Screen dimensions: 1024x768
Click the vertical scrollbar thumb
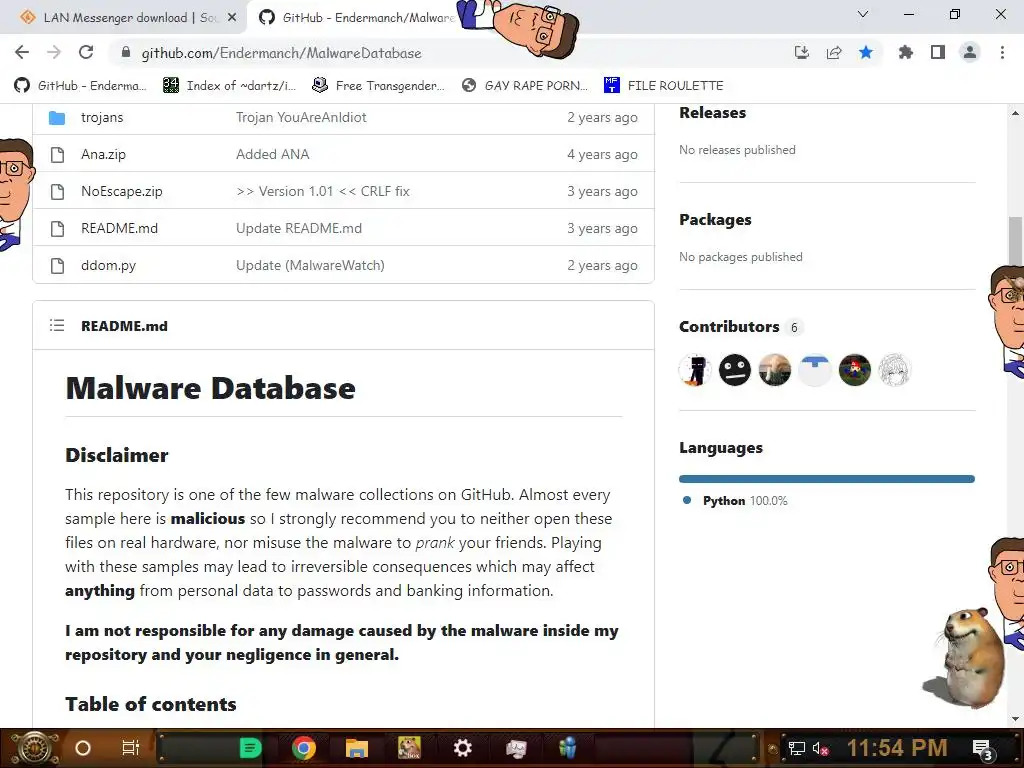click(1015, 240)
